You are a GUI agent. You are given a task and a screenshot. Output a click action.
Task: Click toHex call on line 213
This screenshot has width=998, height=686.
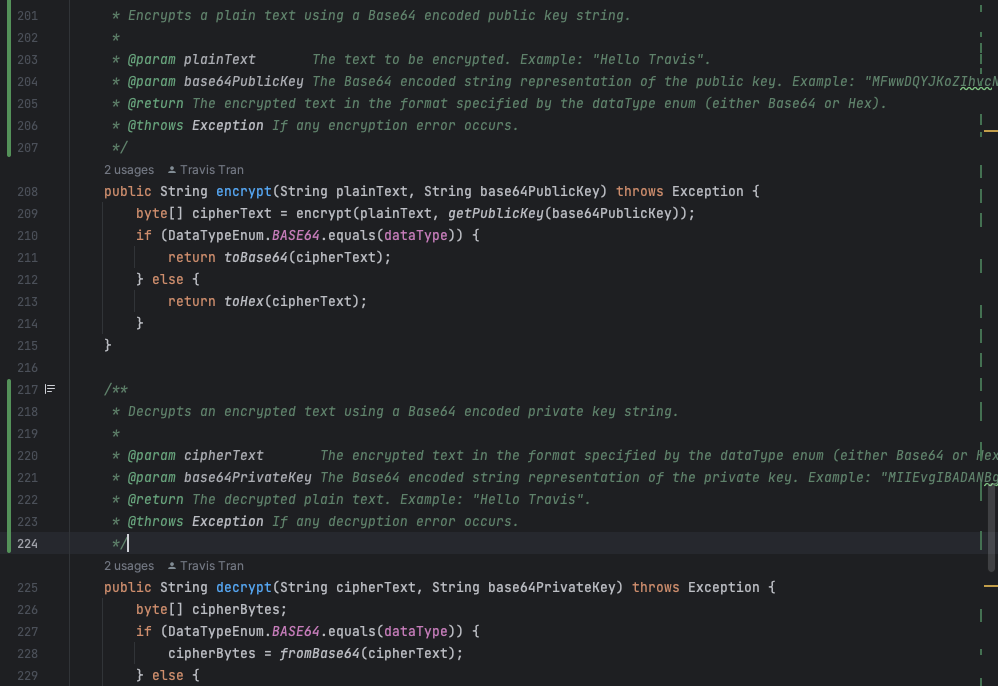tap(247, 301)
